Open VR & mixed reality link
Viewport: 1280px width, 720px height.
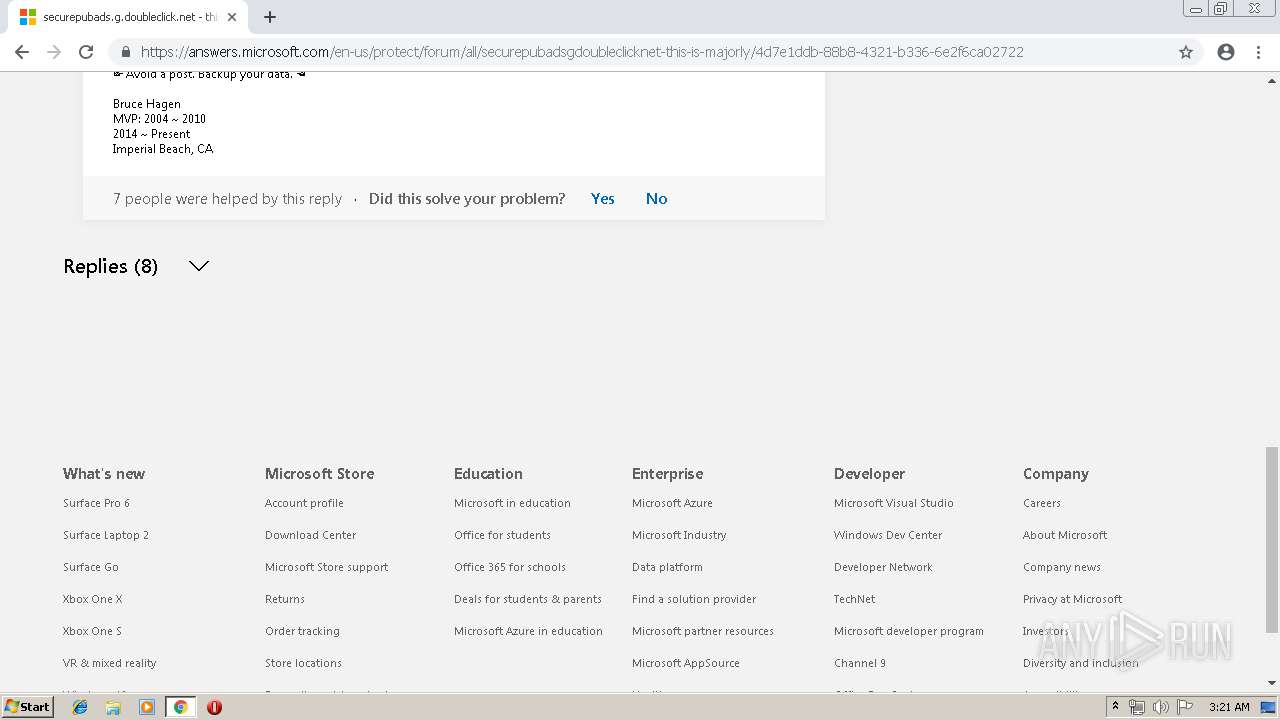(110, 663)
